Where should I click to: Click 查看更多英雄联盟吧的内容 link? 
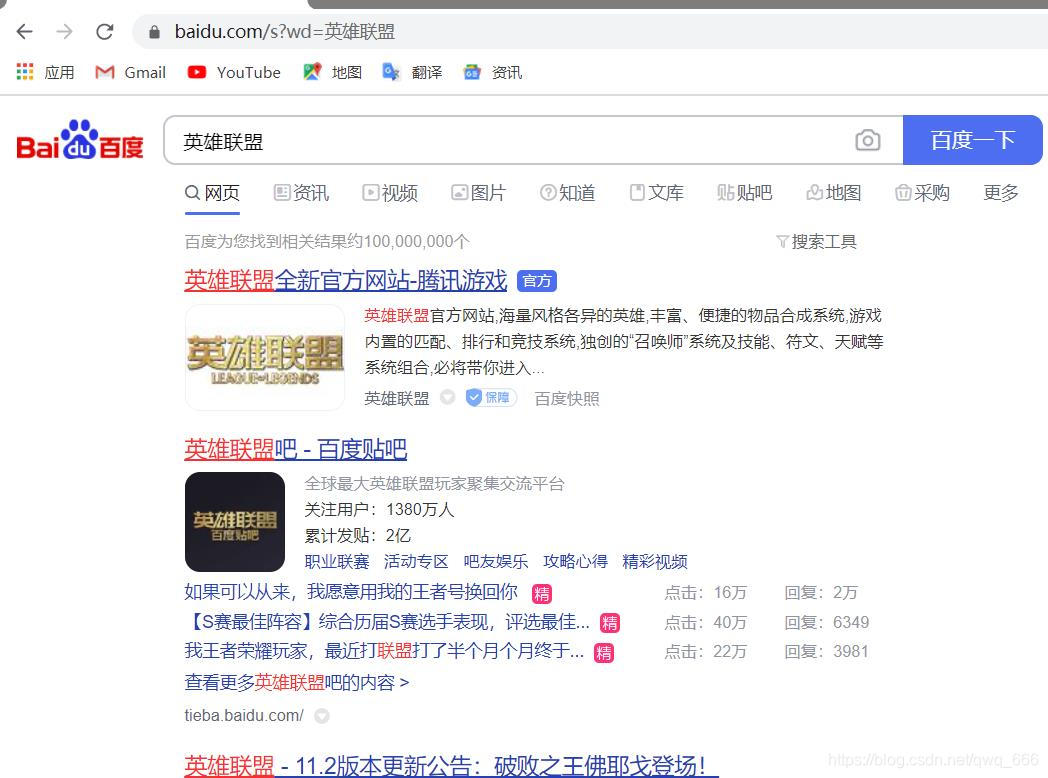click(x=297, y=682)
